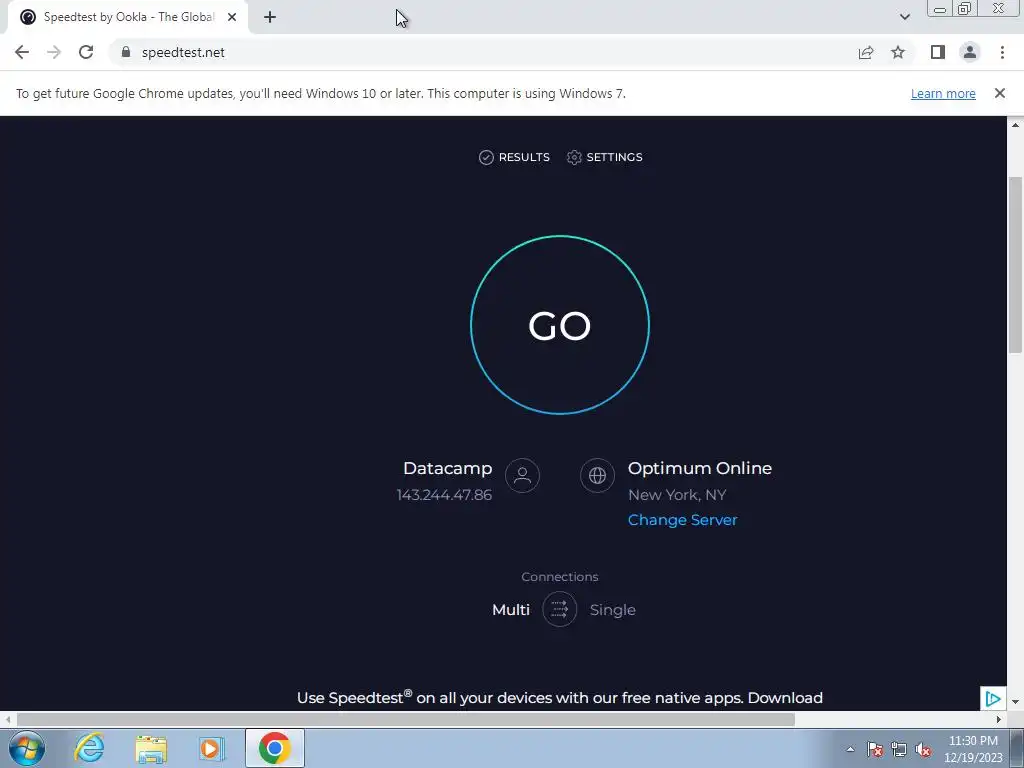
Task: Click Learn more in update notice
Action: (943, 93)
